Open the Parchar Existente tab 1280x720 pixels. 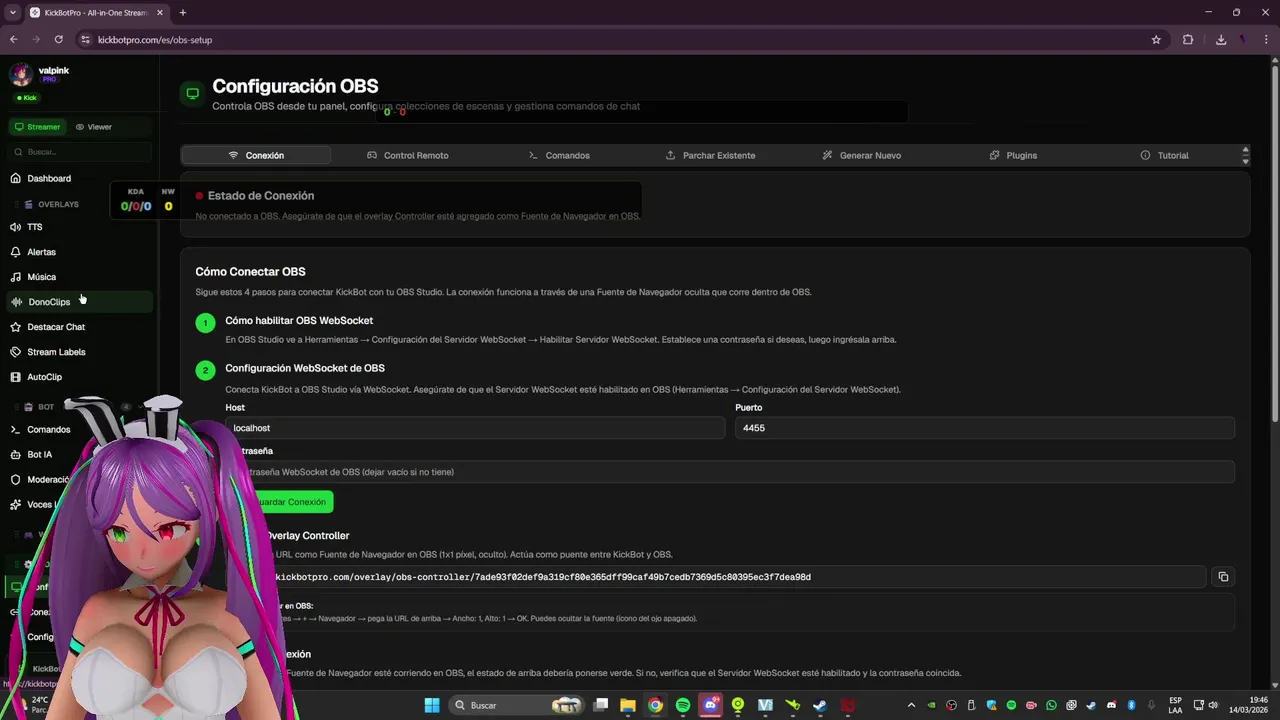(710, 155)
